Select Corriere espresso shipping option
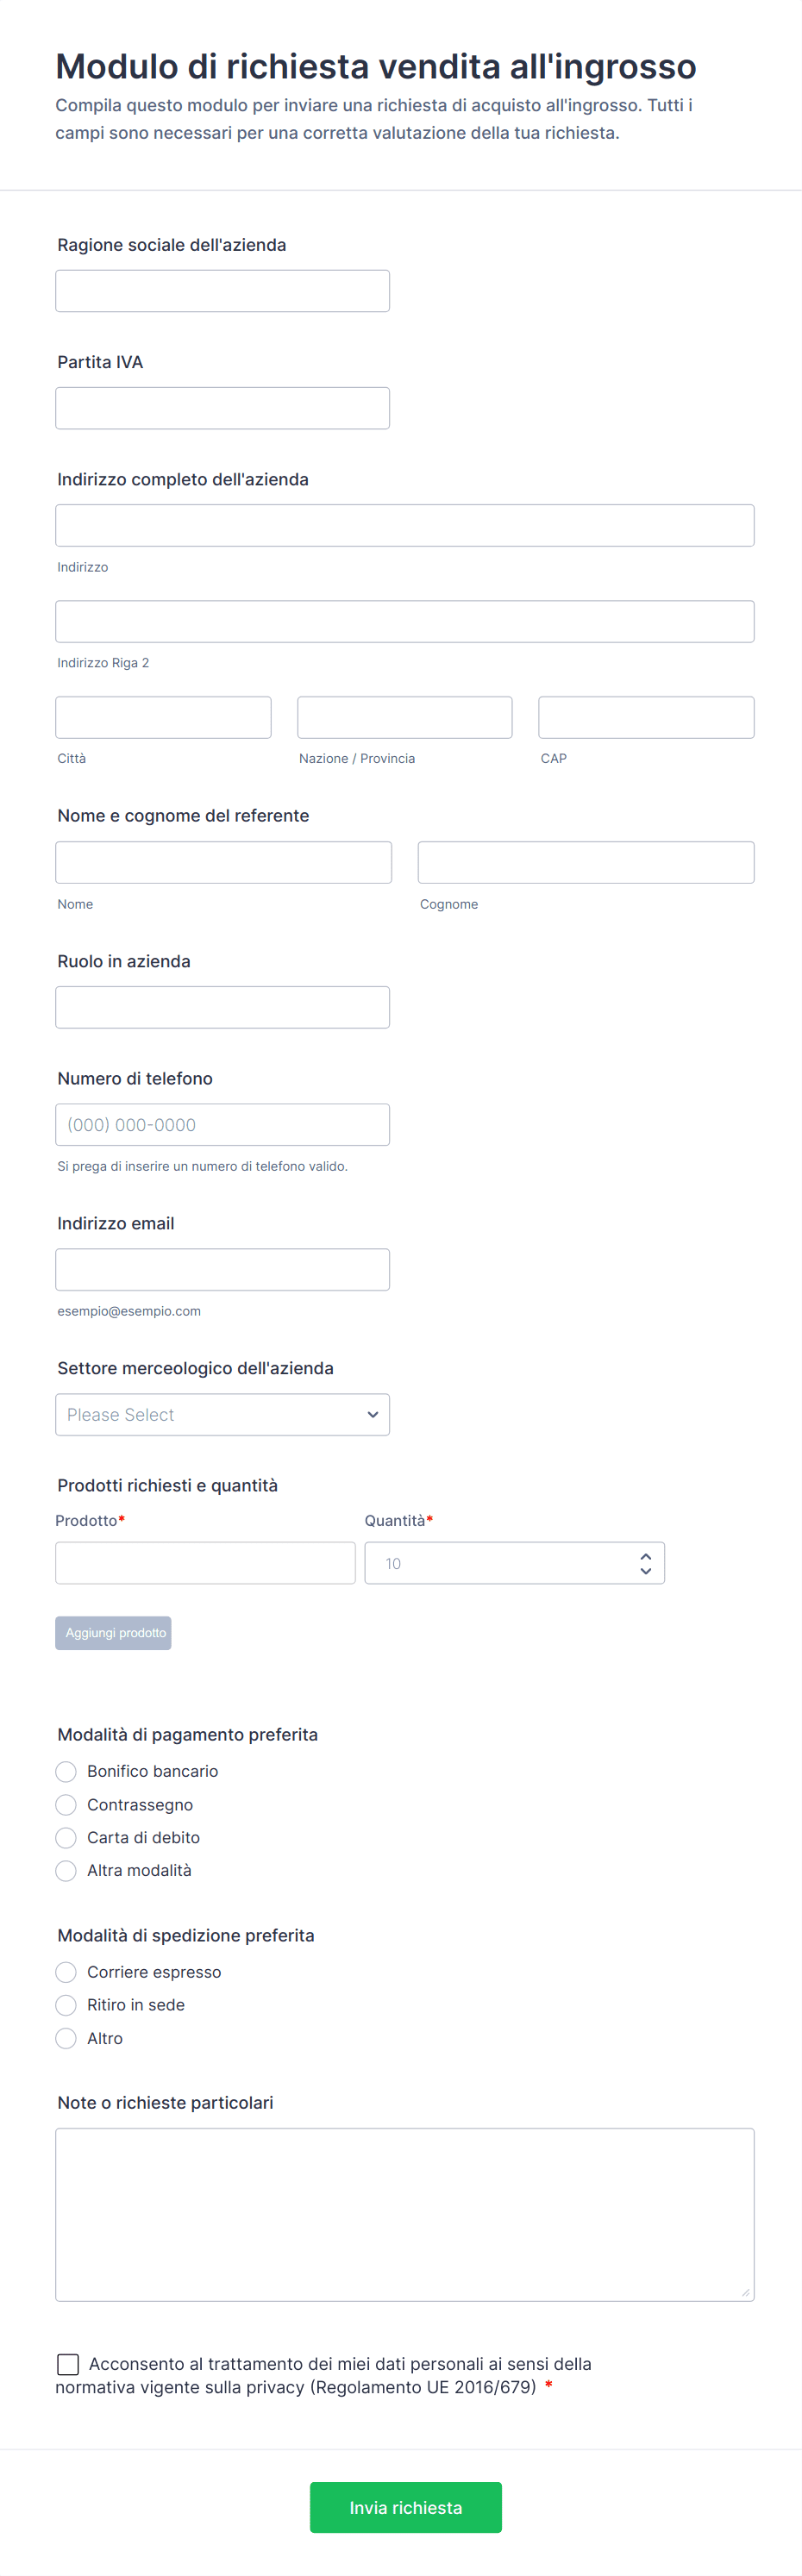802x2576 pixels. click(x=66, y=1972)
